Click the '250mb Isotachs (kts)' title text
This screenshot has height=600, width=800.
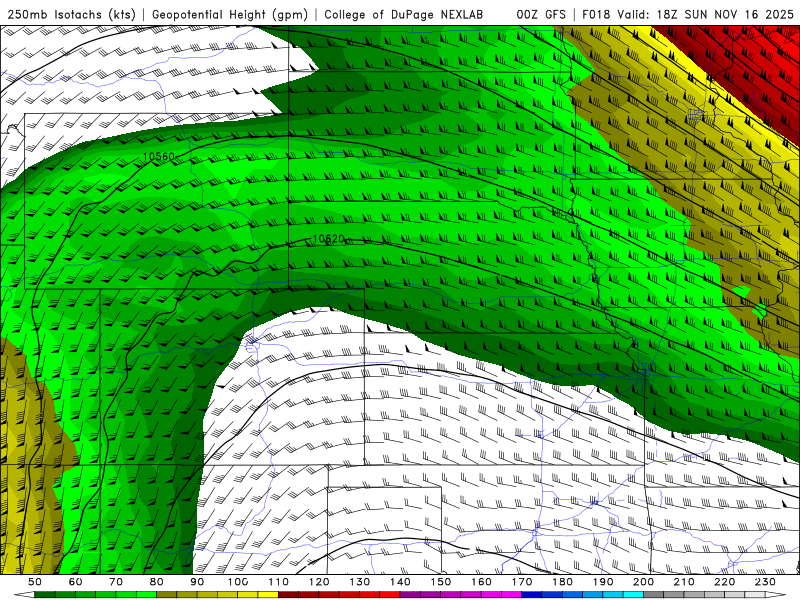(x=71, y=14)
